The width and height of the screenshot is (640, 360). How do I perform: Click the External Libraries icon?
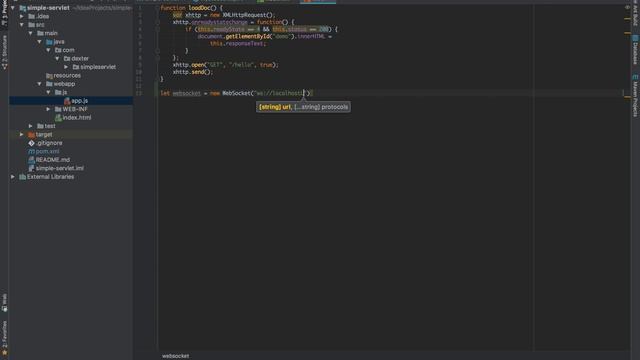[x=23, y=177]
